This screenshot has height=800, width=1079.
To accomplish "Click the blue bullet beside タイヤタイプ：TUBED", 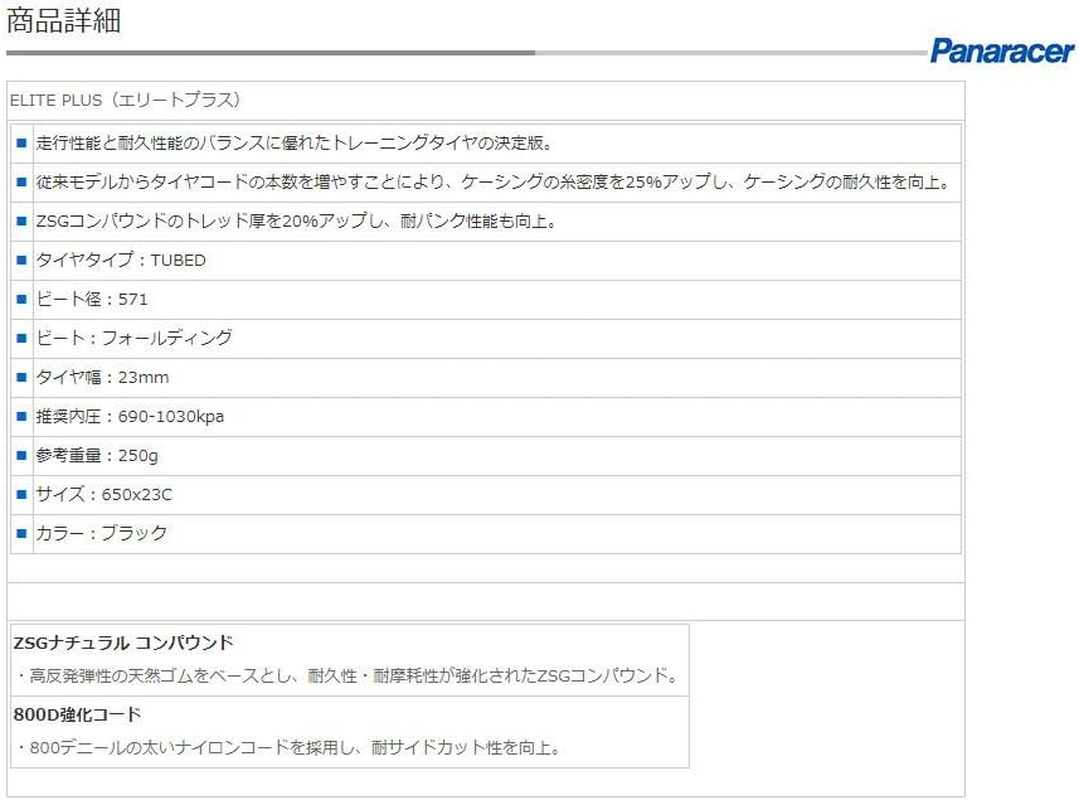I will [x=21, y=261].
